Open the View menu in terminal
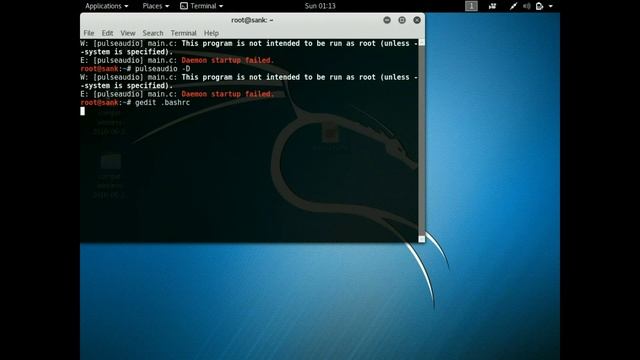 tap(128, 33)
